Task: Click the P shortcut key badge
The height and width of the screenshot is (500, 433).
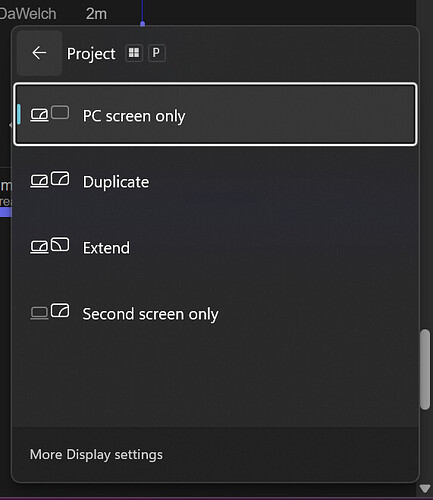Action: point(156,53)
